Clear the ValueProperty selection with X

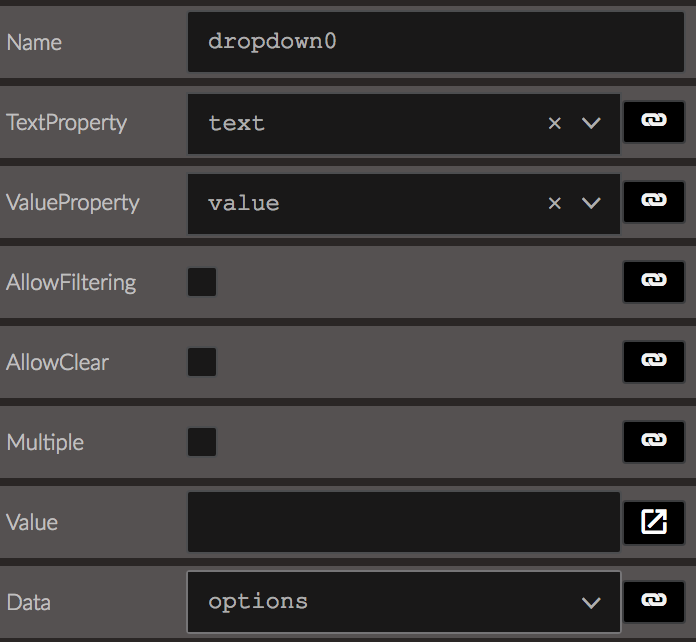[554, 203]
